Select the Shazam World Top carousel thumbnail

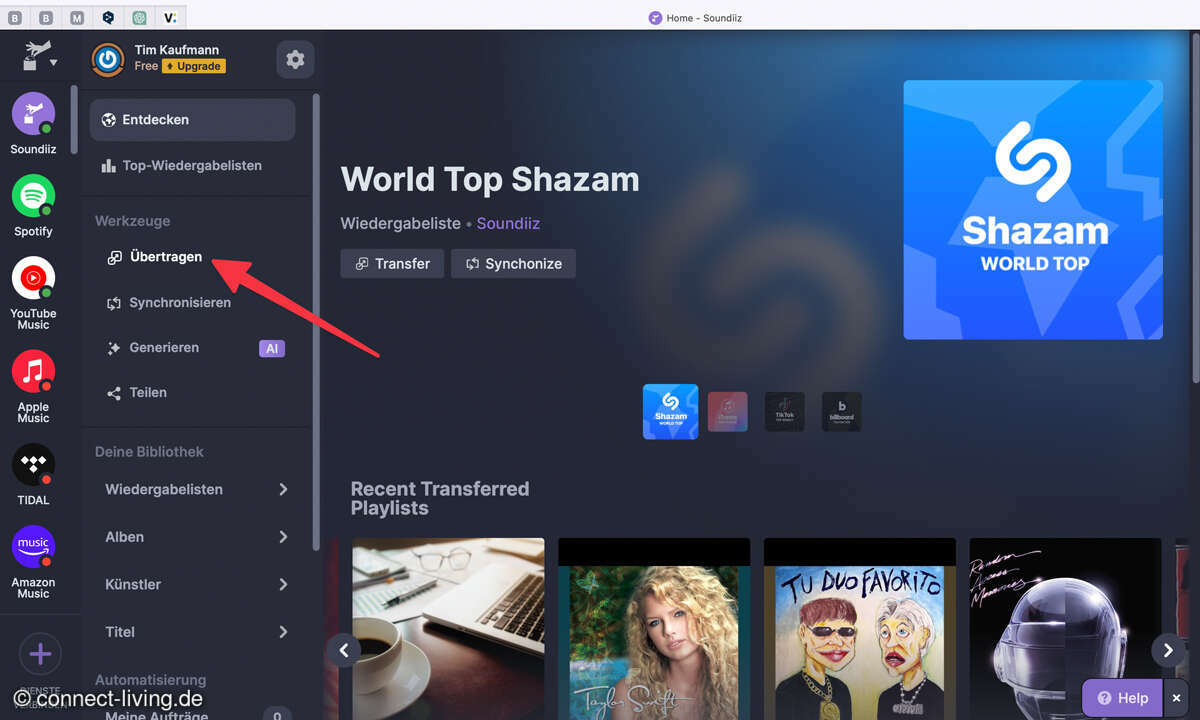click(670, 411)
